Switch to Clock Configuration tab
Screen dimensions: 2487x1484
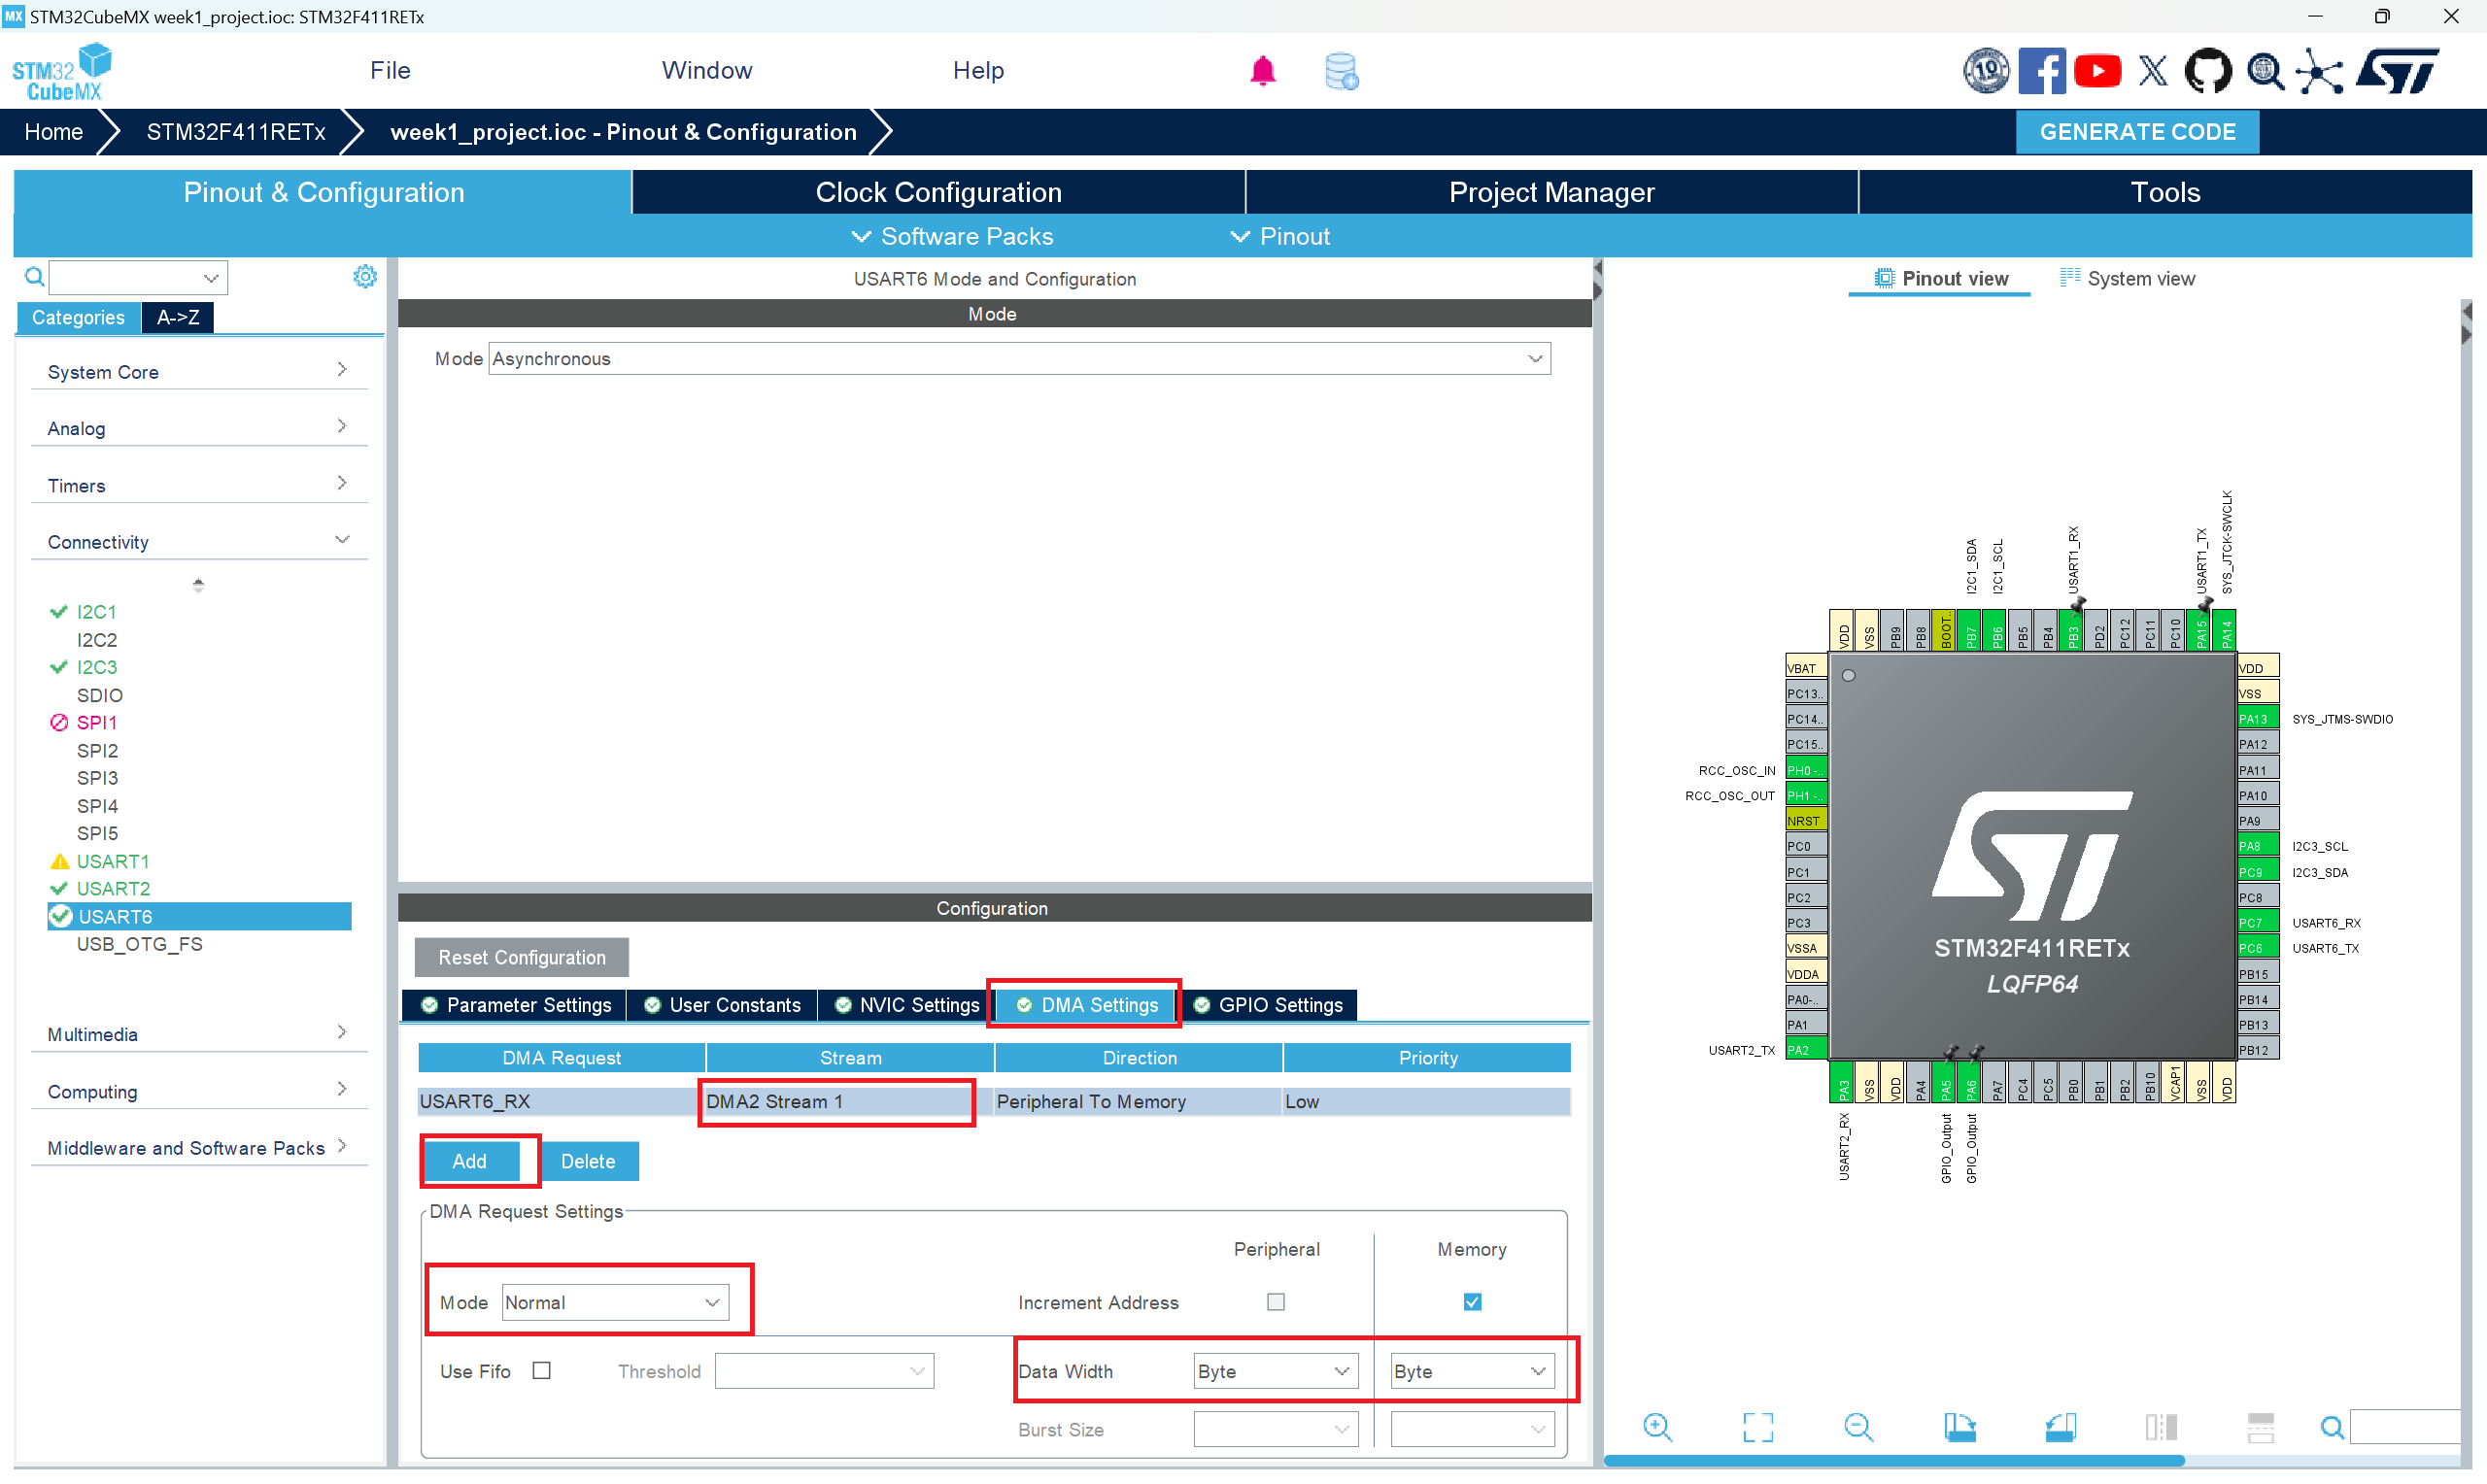(x=938, y=192)
